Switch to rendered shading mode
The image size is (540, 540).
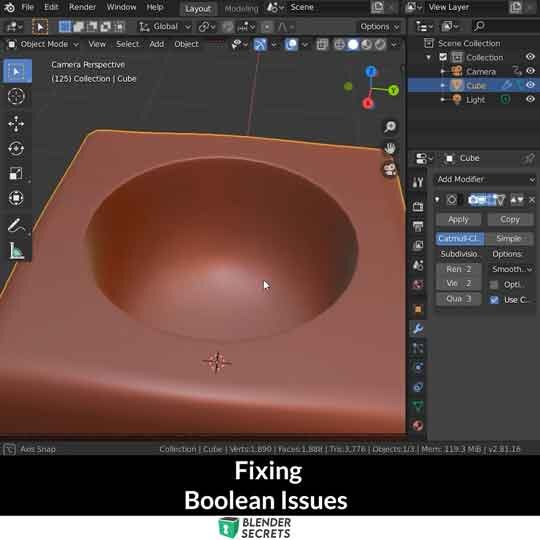380,44
